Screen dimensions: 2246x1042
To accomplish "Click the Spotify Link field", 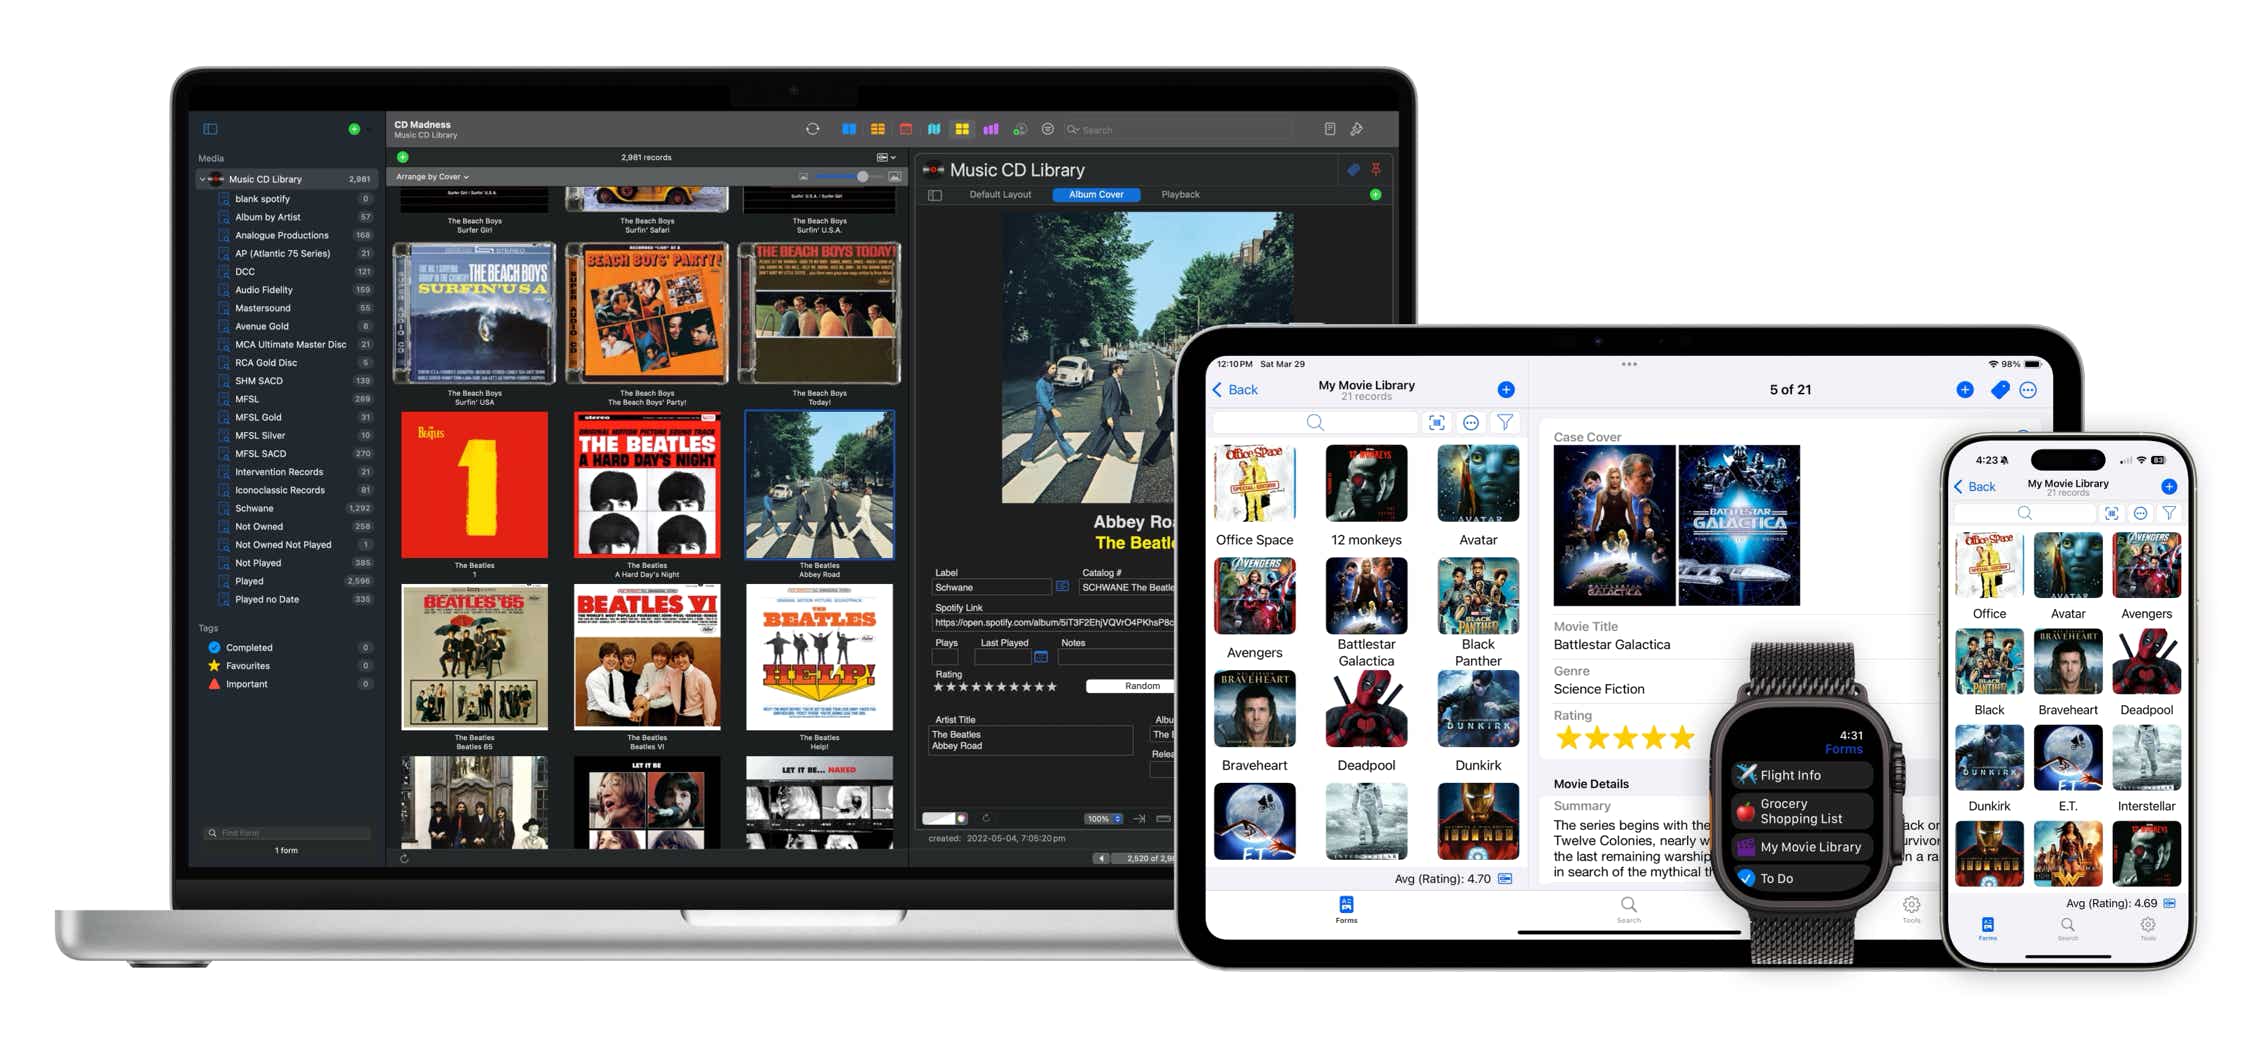I will point(1053,622).
